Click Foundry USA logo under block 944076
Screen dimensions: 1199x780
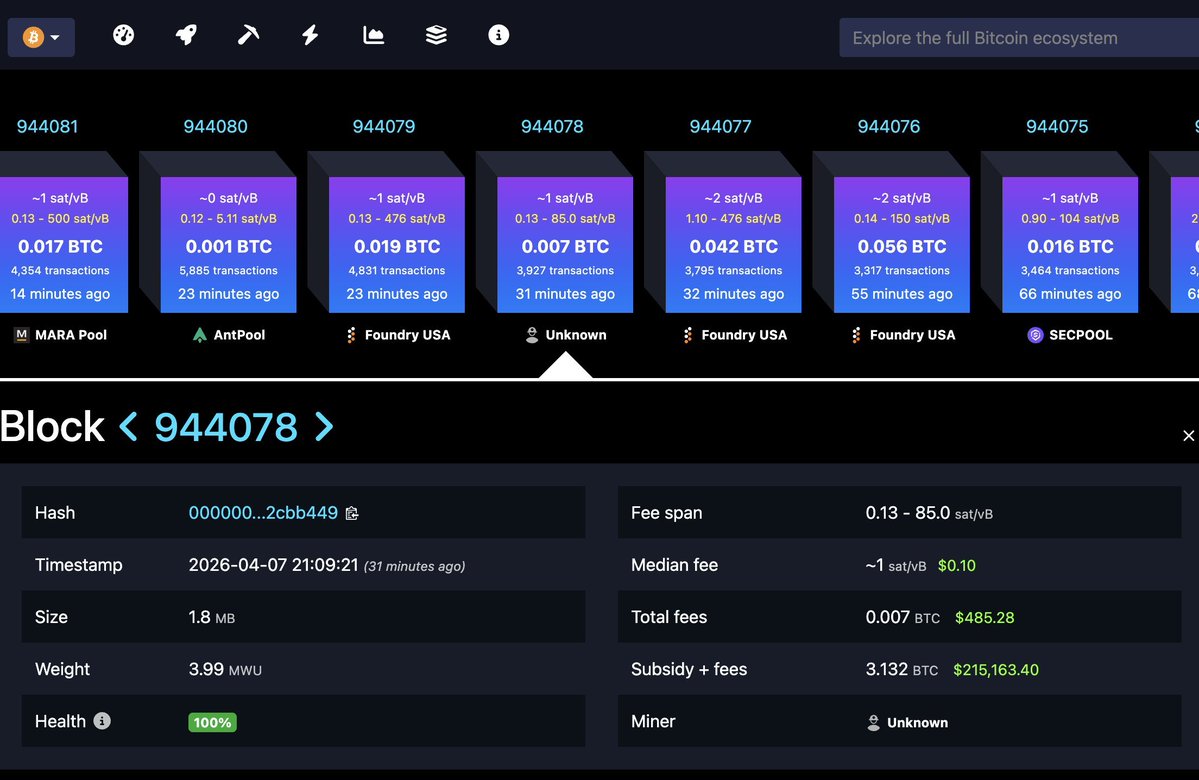856,335
